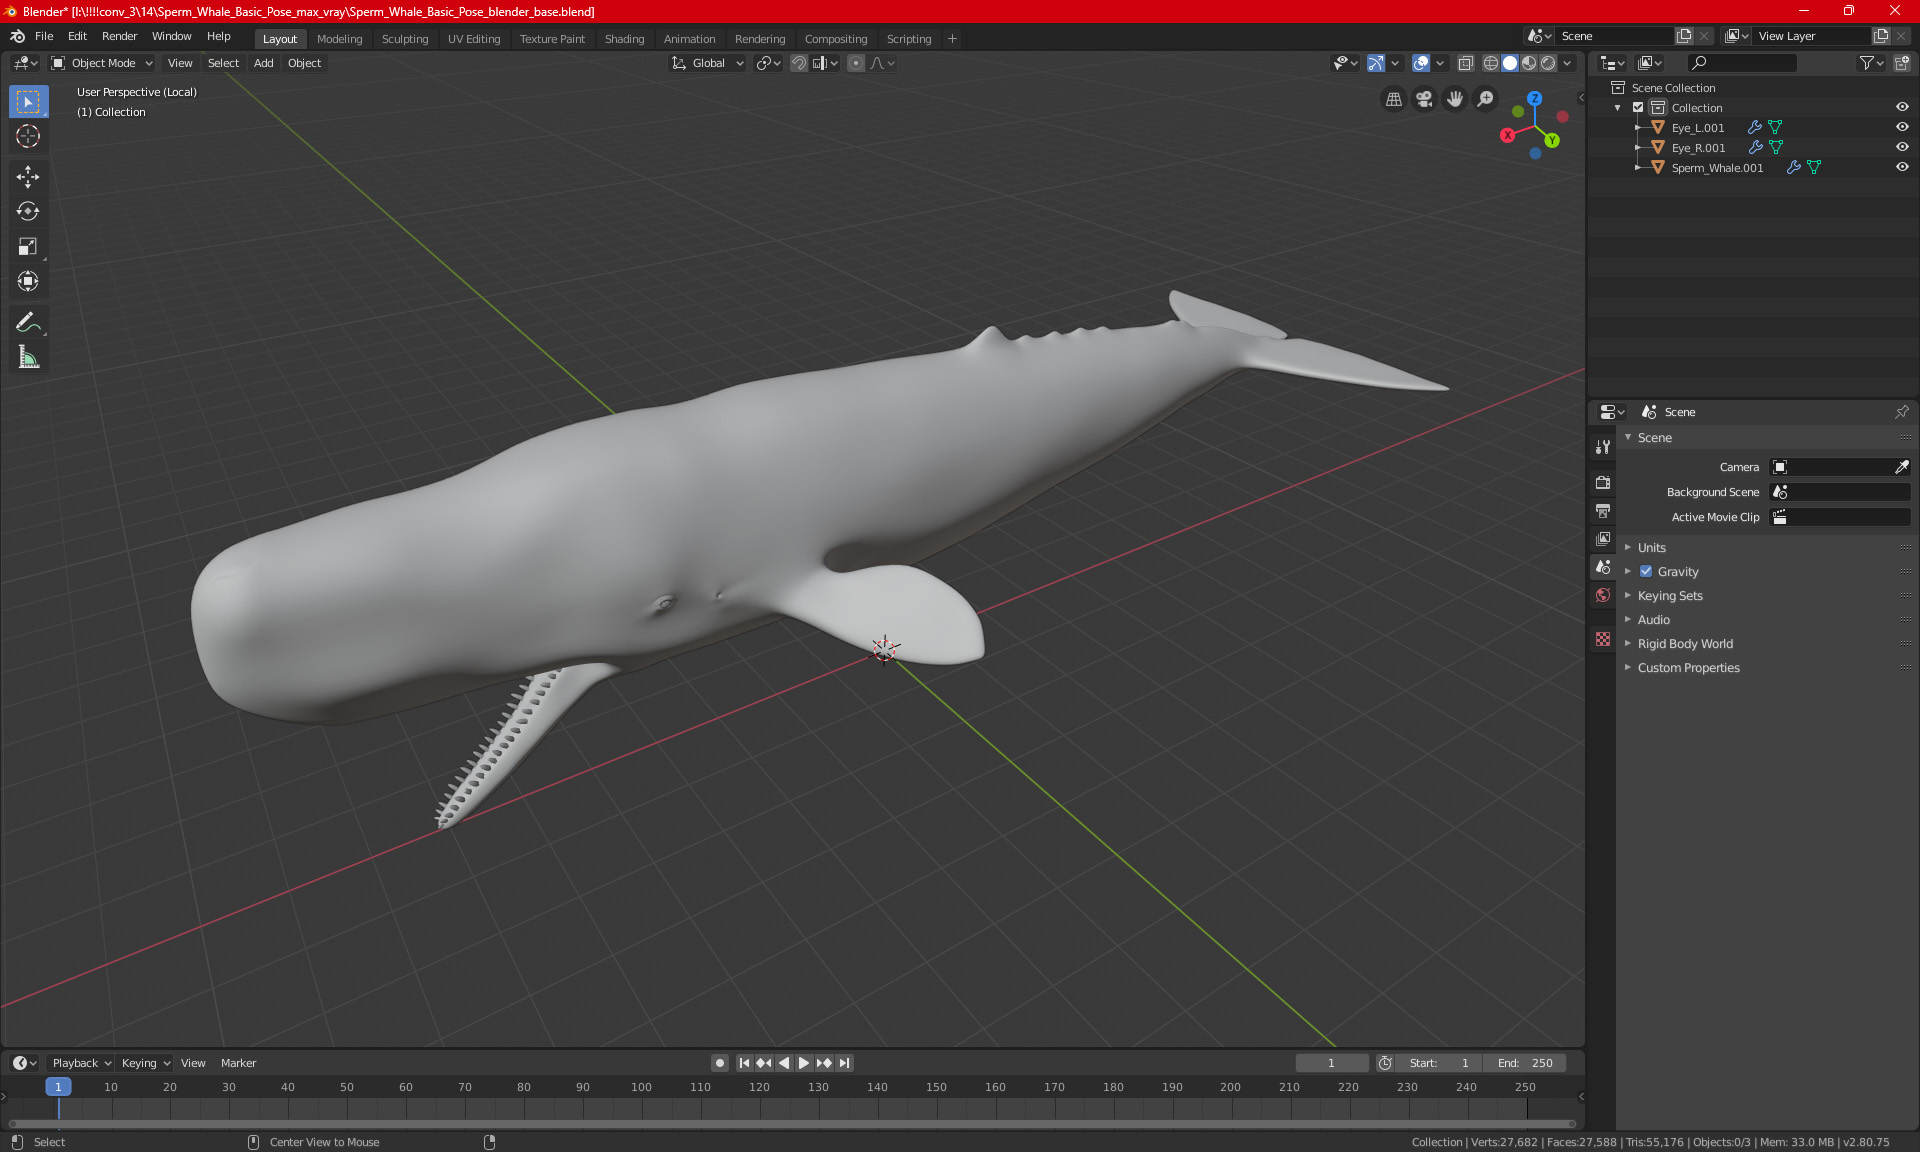Screen dimensions: 1920x1152
Task: Click the outliner search field
Action: (1741, 63)
